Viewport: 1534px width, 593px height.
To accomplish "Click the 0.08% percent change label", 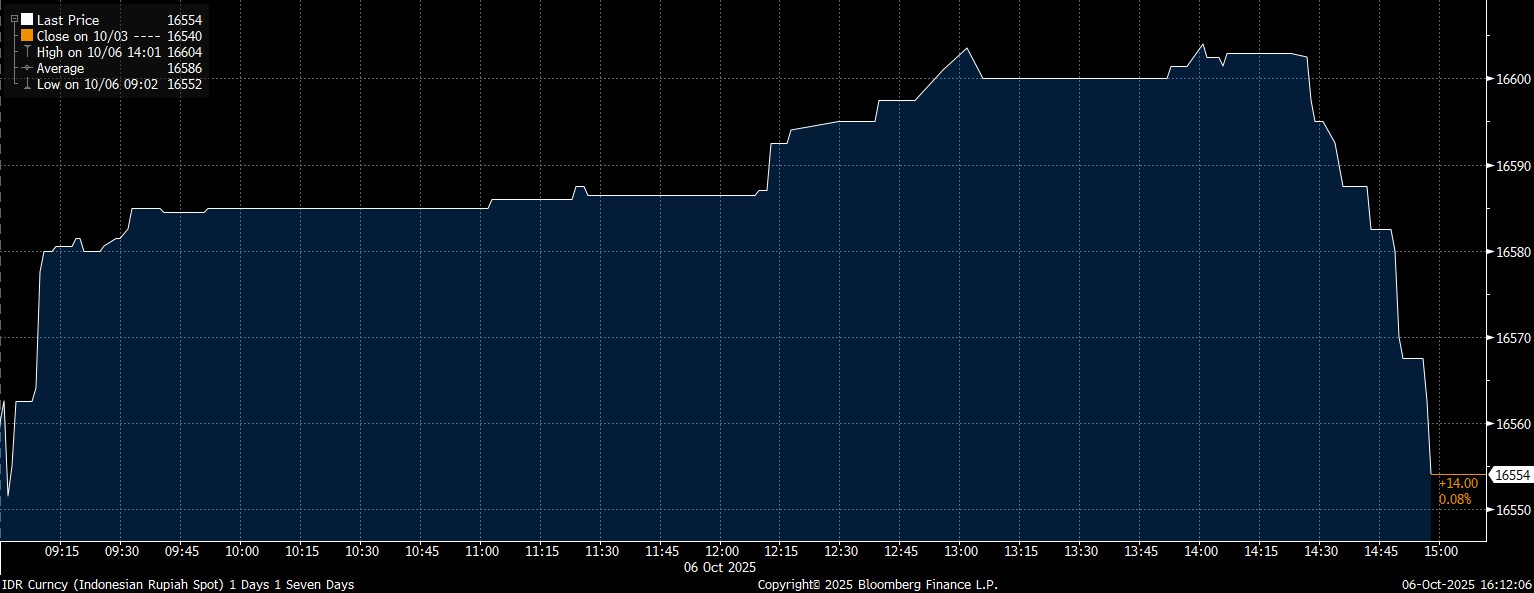I will tap(1455, 498).
